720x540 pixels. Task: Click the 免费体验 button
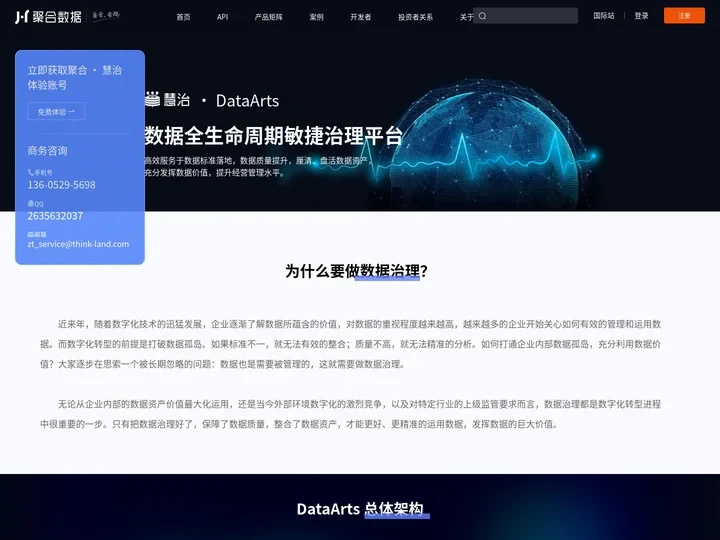[x=56, y=112]
